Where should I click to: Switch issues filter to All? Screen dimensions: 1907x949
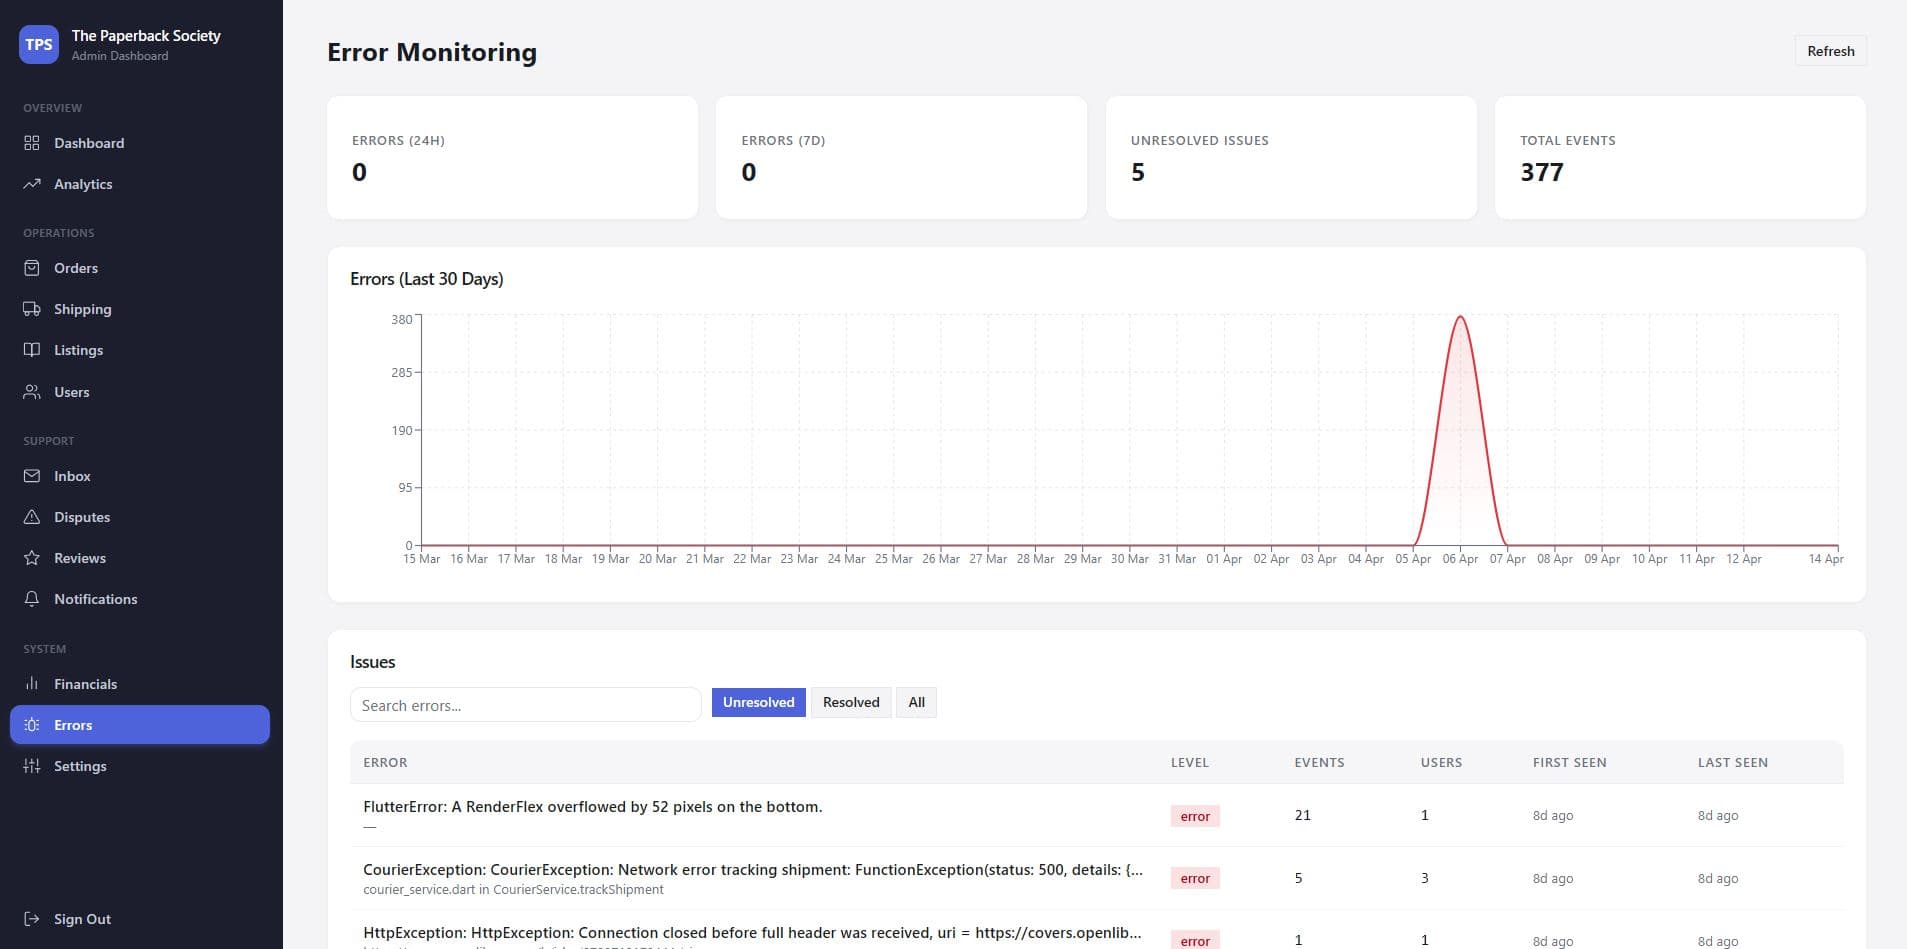916,702
